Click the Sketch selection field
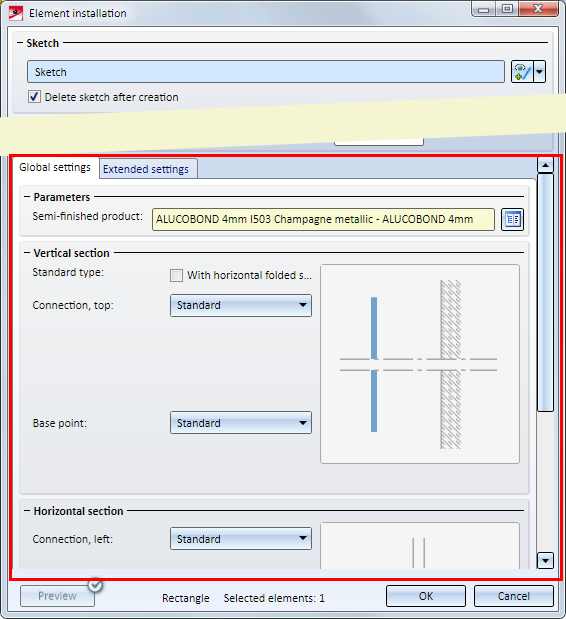The image size is (566, 619). pos(266,72)
